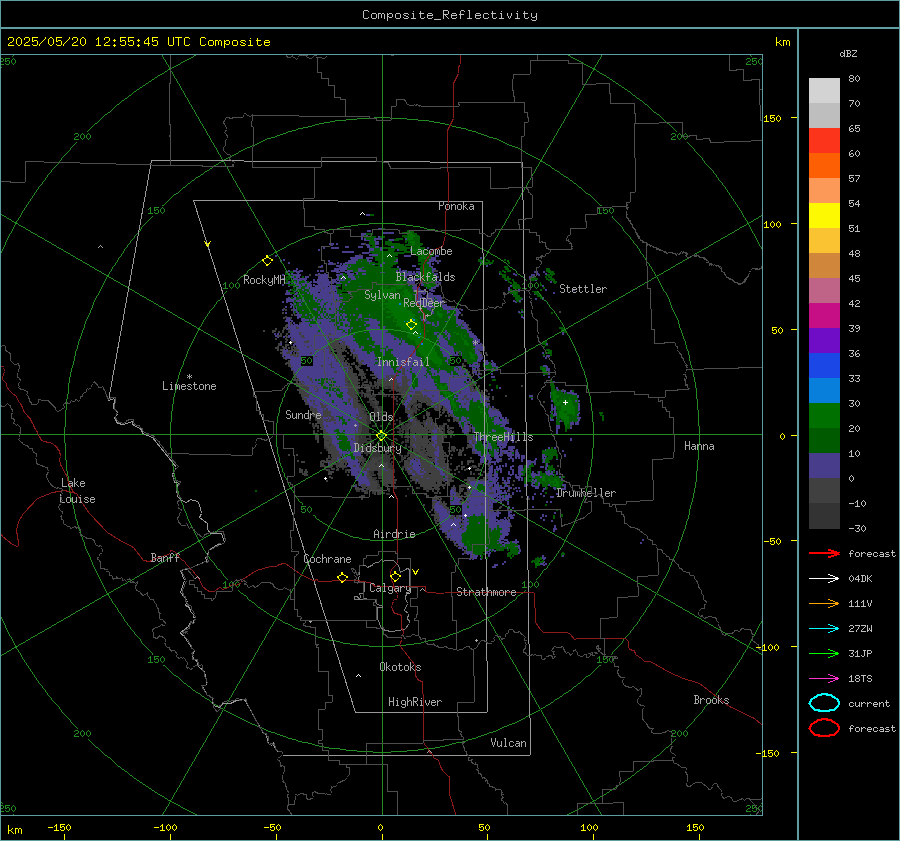Click the Banff town label
Viewport: 900px width, 841px height.
pyautogui.click(x=165, y=557)
